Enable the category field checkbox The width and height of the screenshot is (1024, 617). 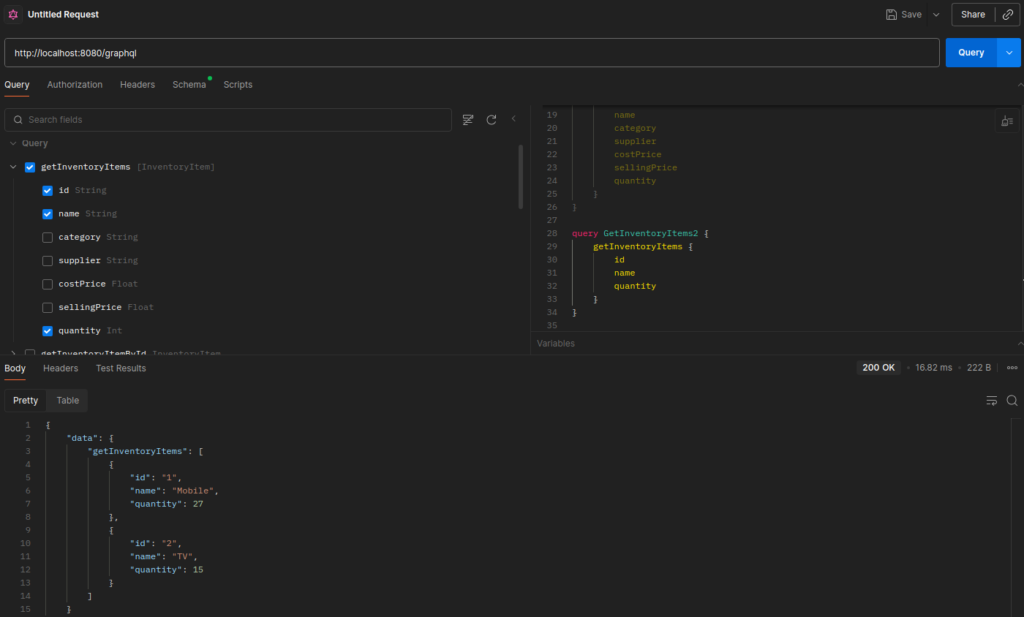(x=47, y=237)
